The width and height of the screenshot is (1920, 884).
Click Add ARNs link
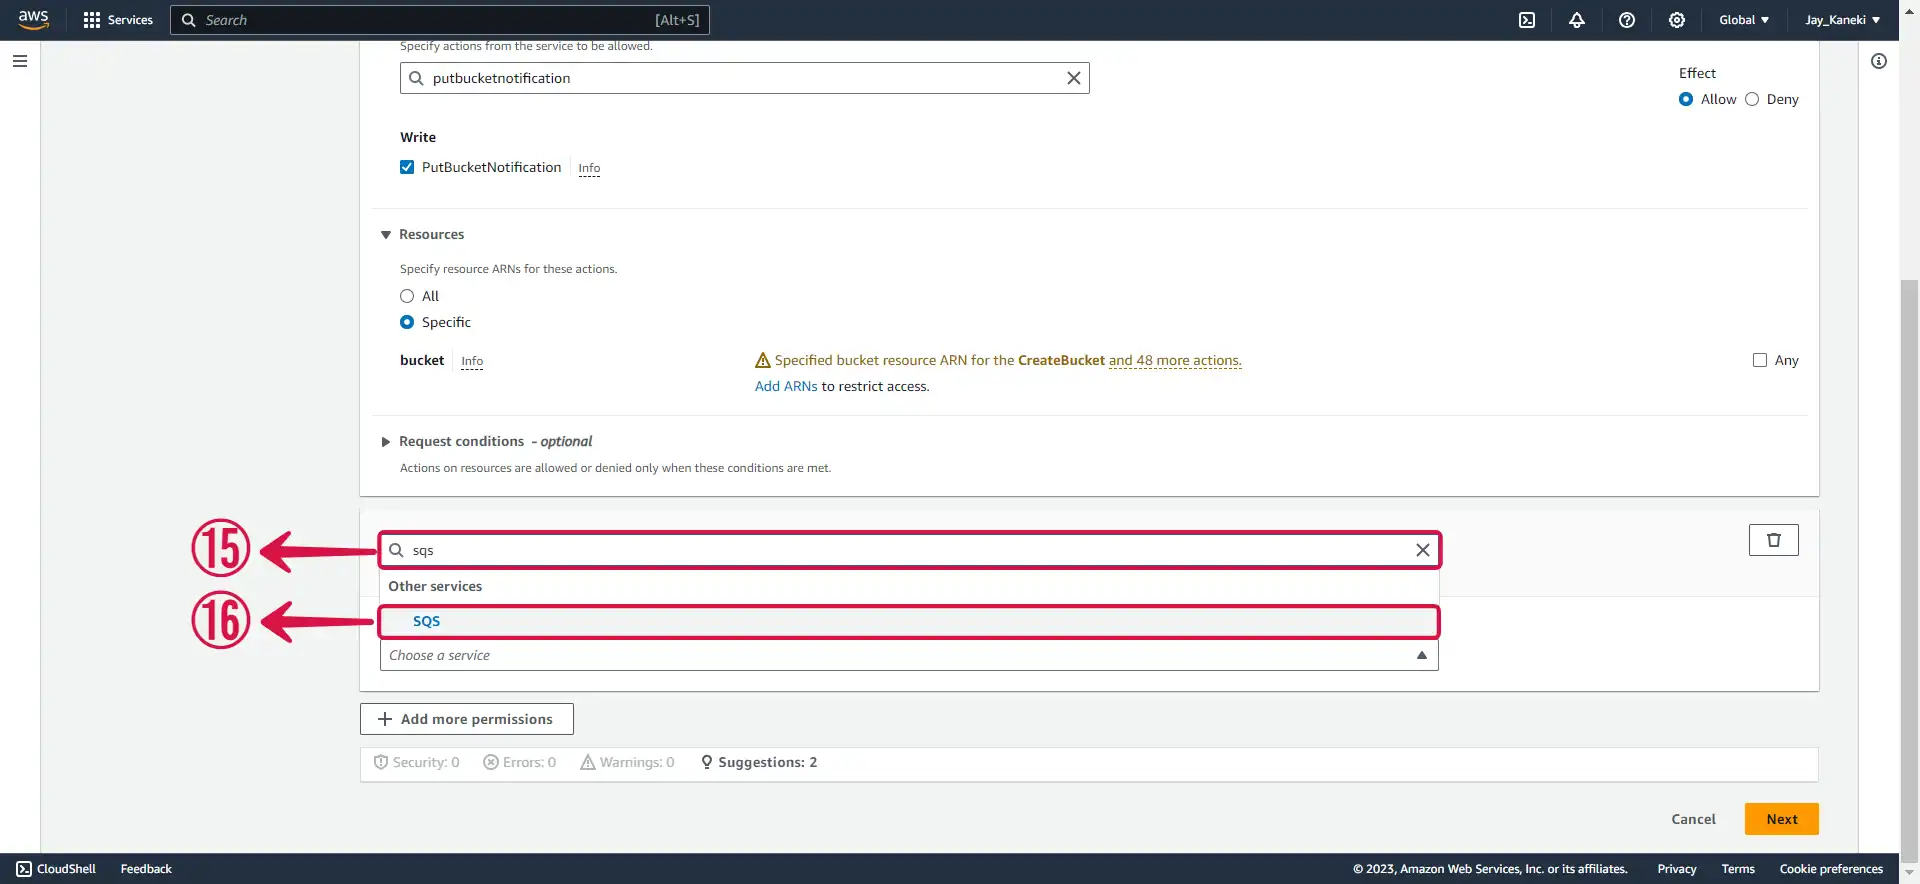(786, 387)
